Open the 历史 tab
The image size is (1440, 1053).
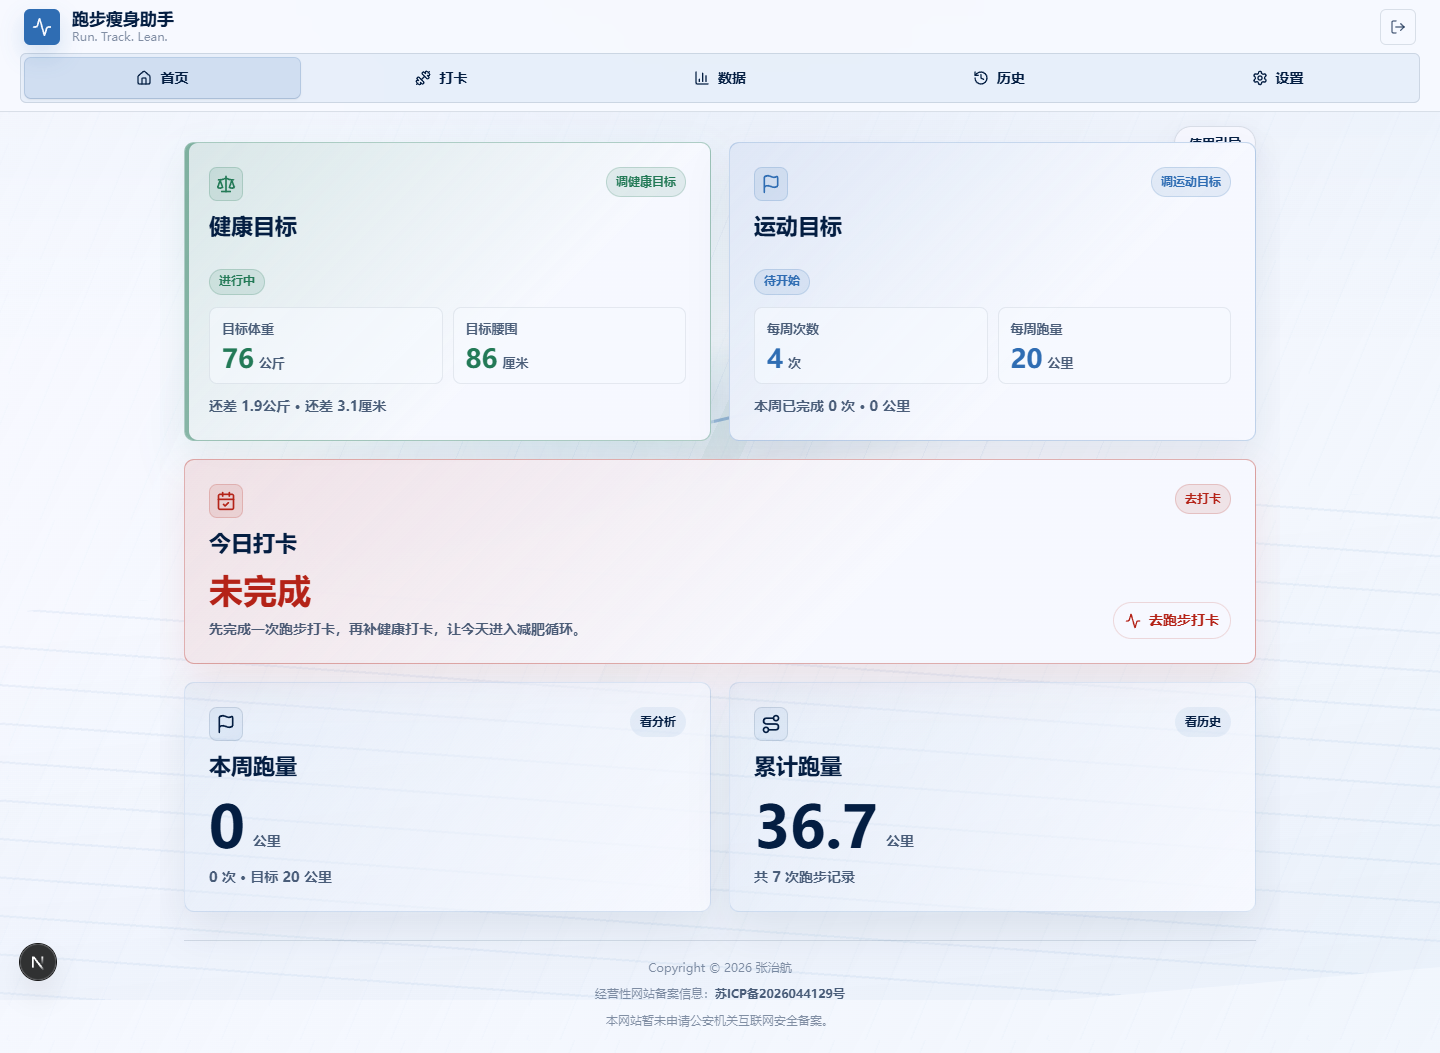pyautogui.click(x=999, y=78)
